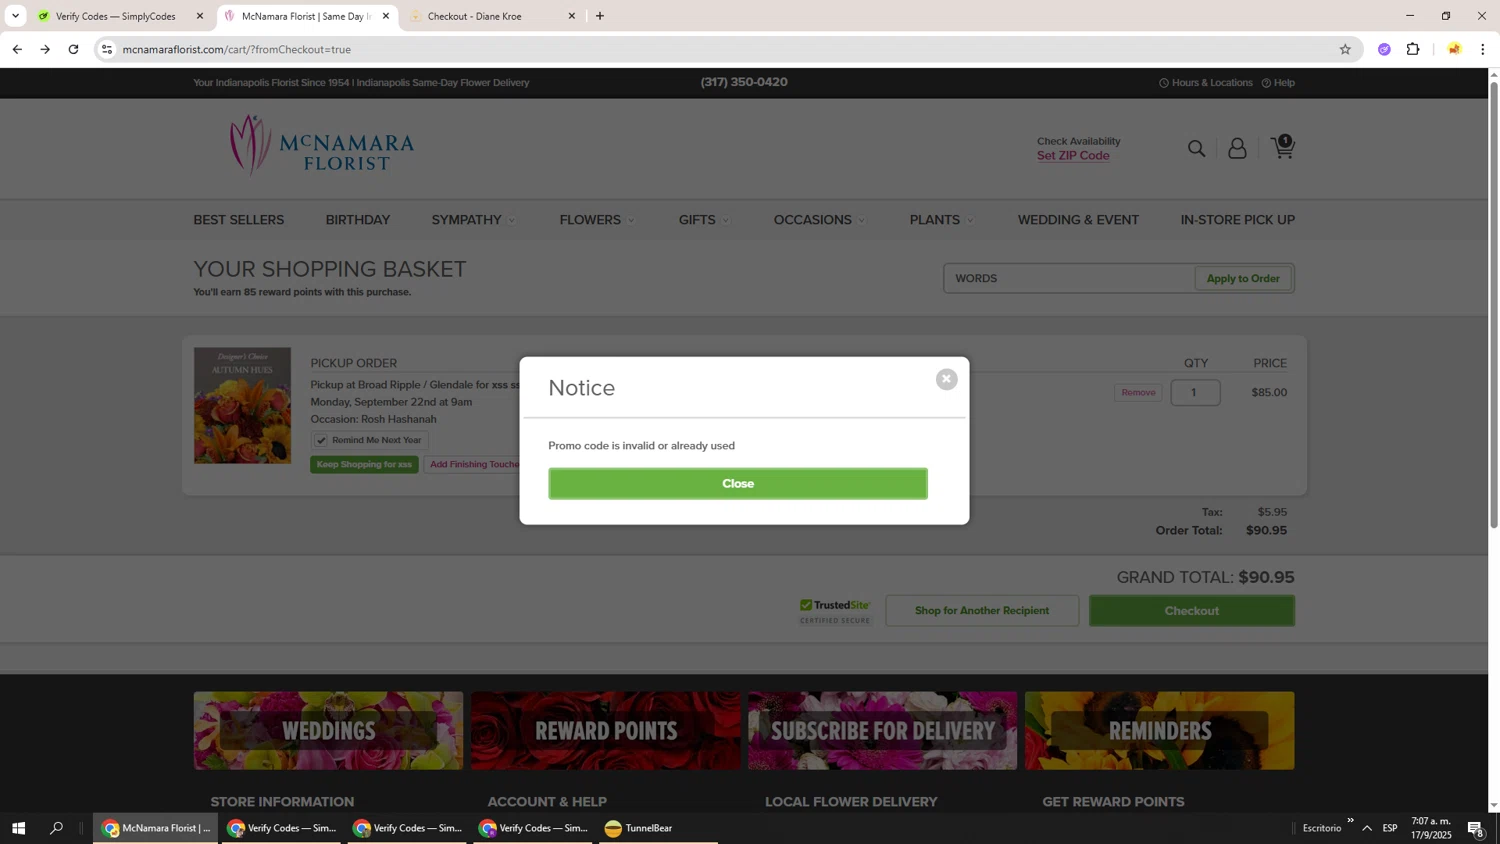
Task: Open the account profile icon
Action: (1237, 149)
